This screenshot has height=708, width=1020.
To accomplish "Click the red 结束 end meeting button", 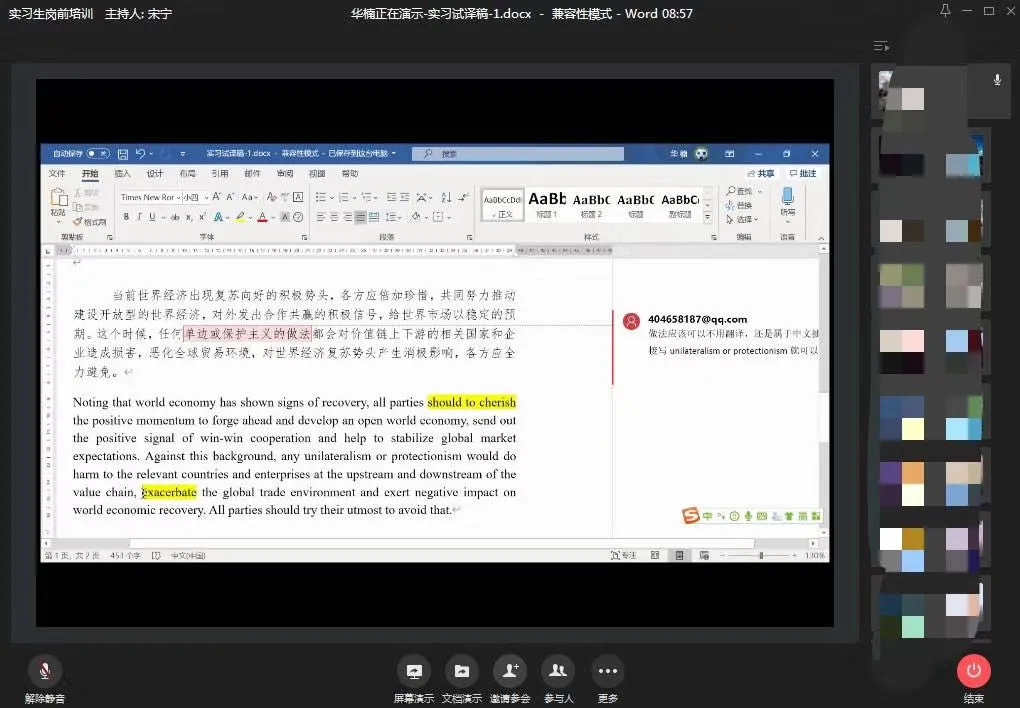I will tap(973, 671).
